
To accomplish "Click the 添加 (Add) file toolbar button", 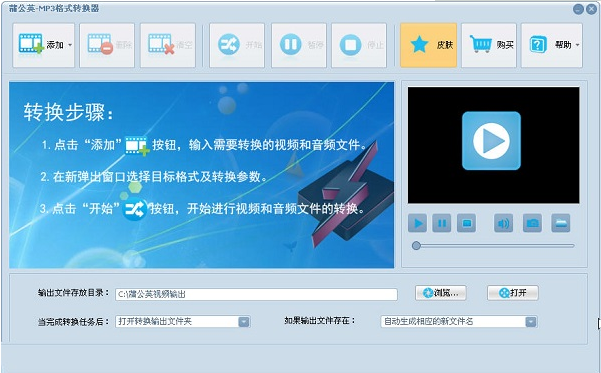I will tap(40, 45).
